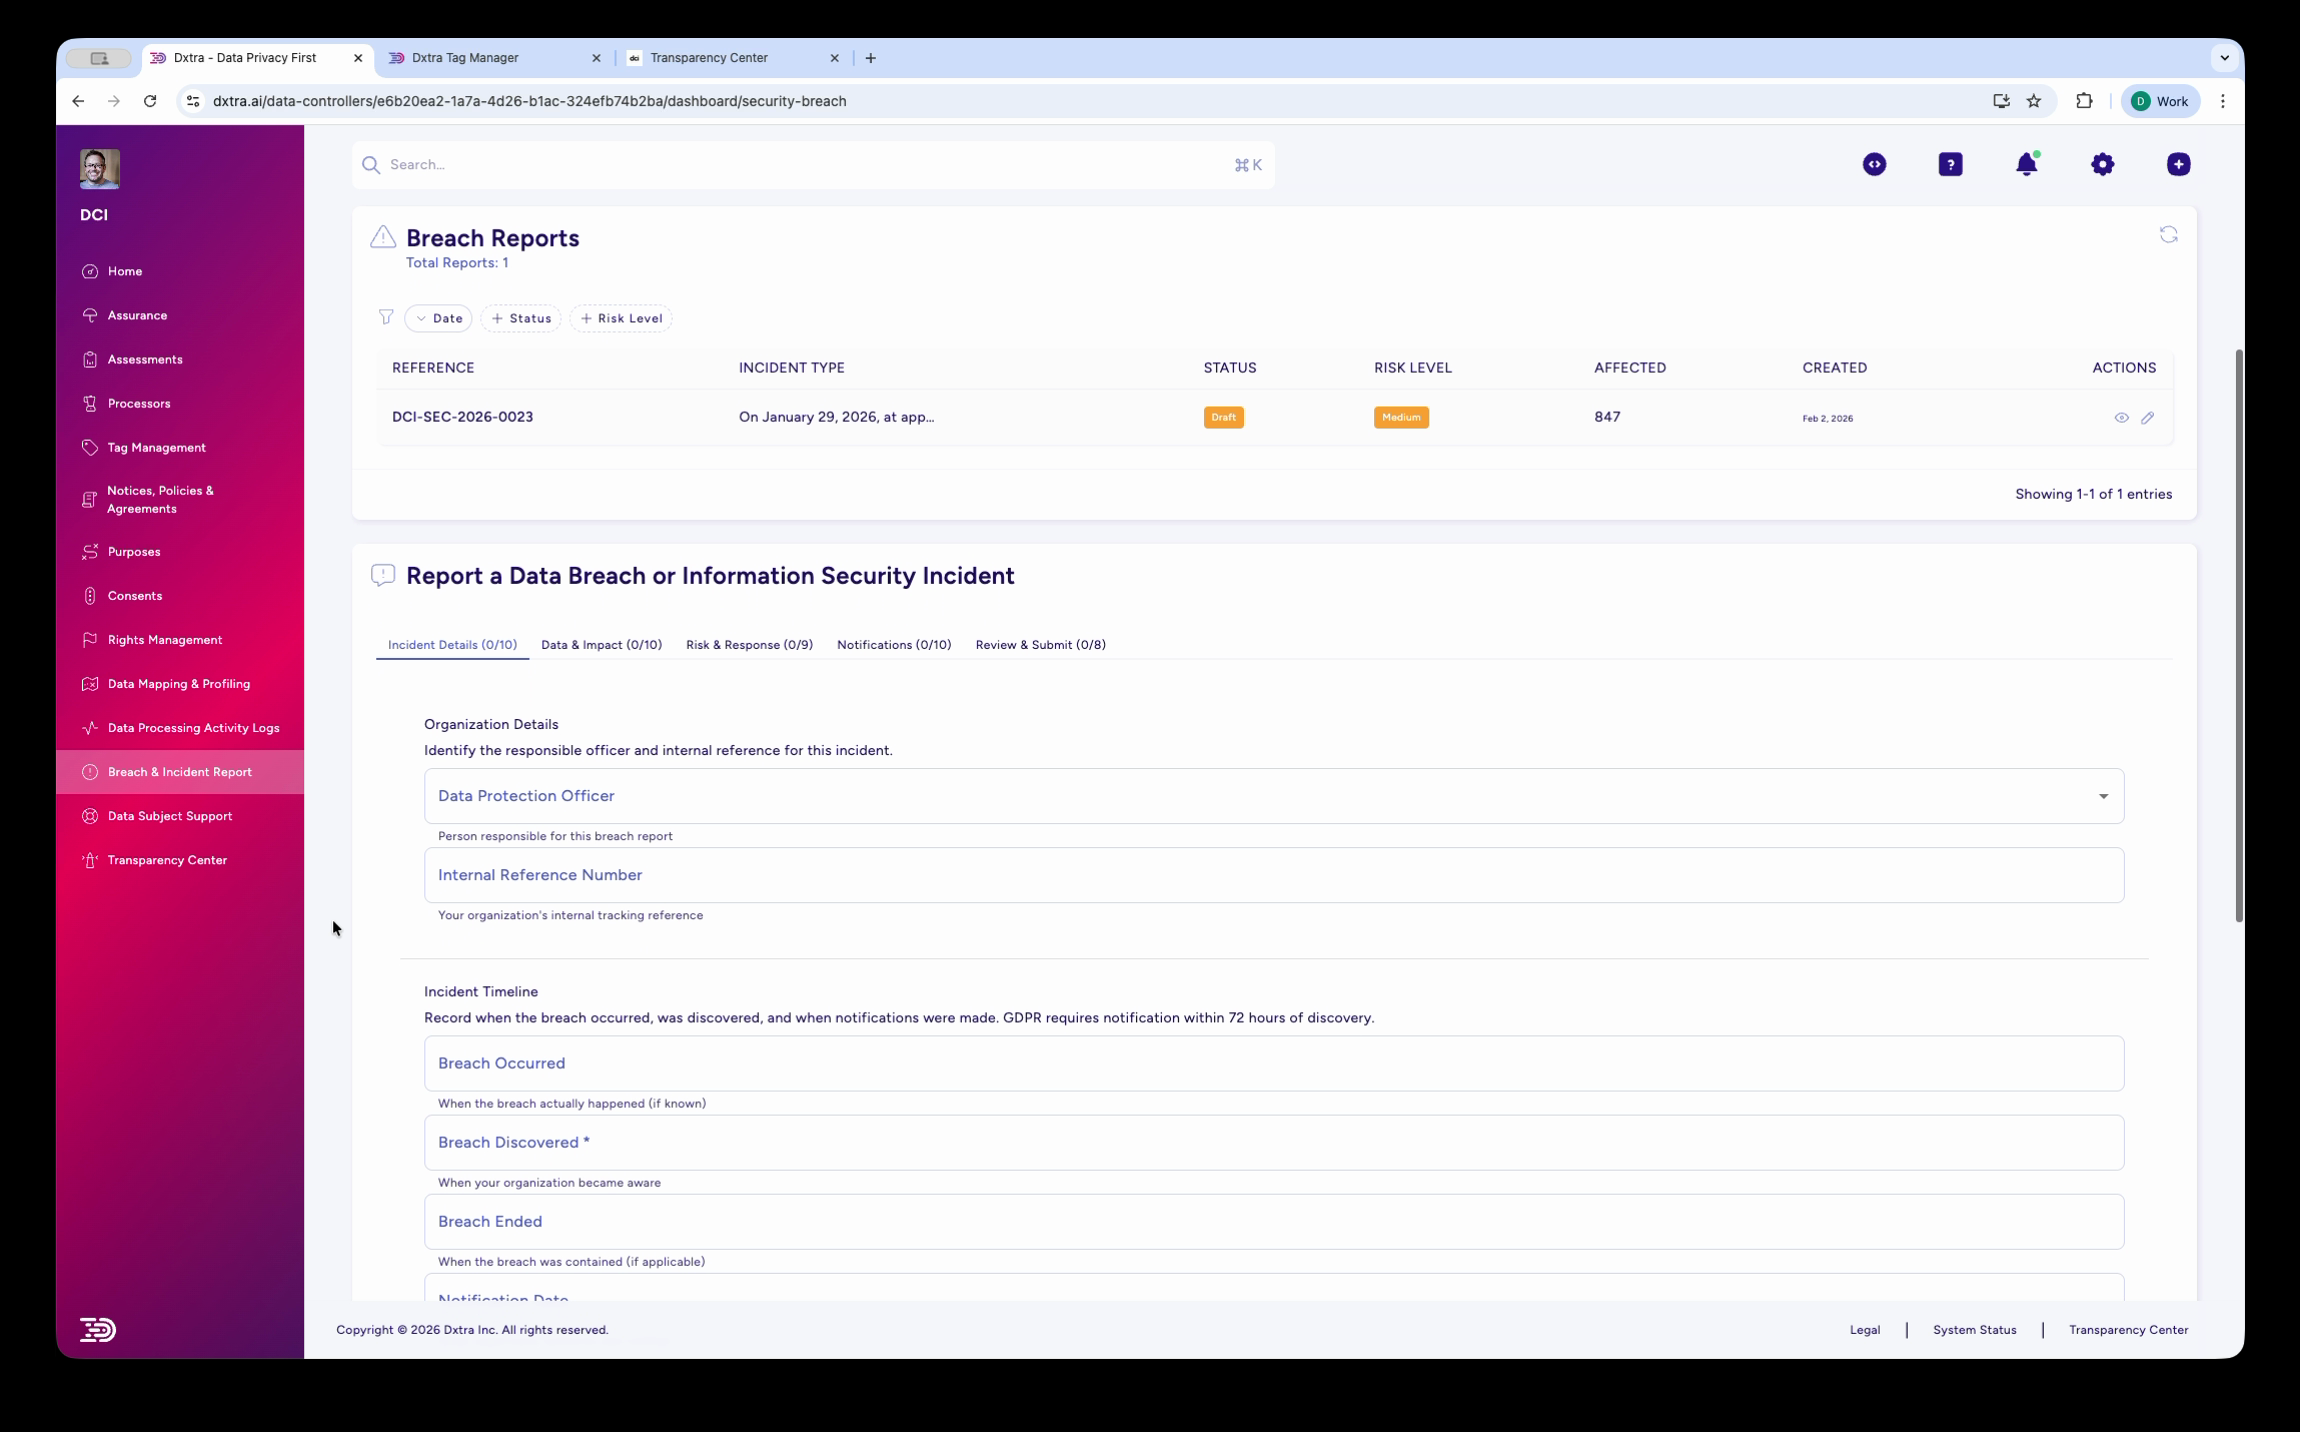
Task: Expand the Date filter dropdown
Action: tap(437, 318)
